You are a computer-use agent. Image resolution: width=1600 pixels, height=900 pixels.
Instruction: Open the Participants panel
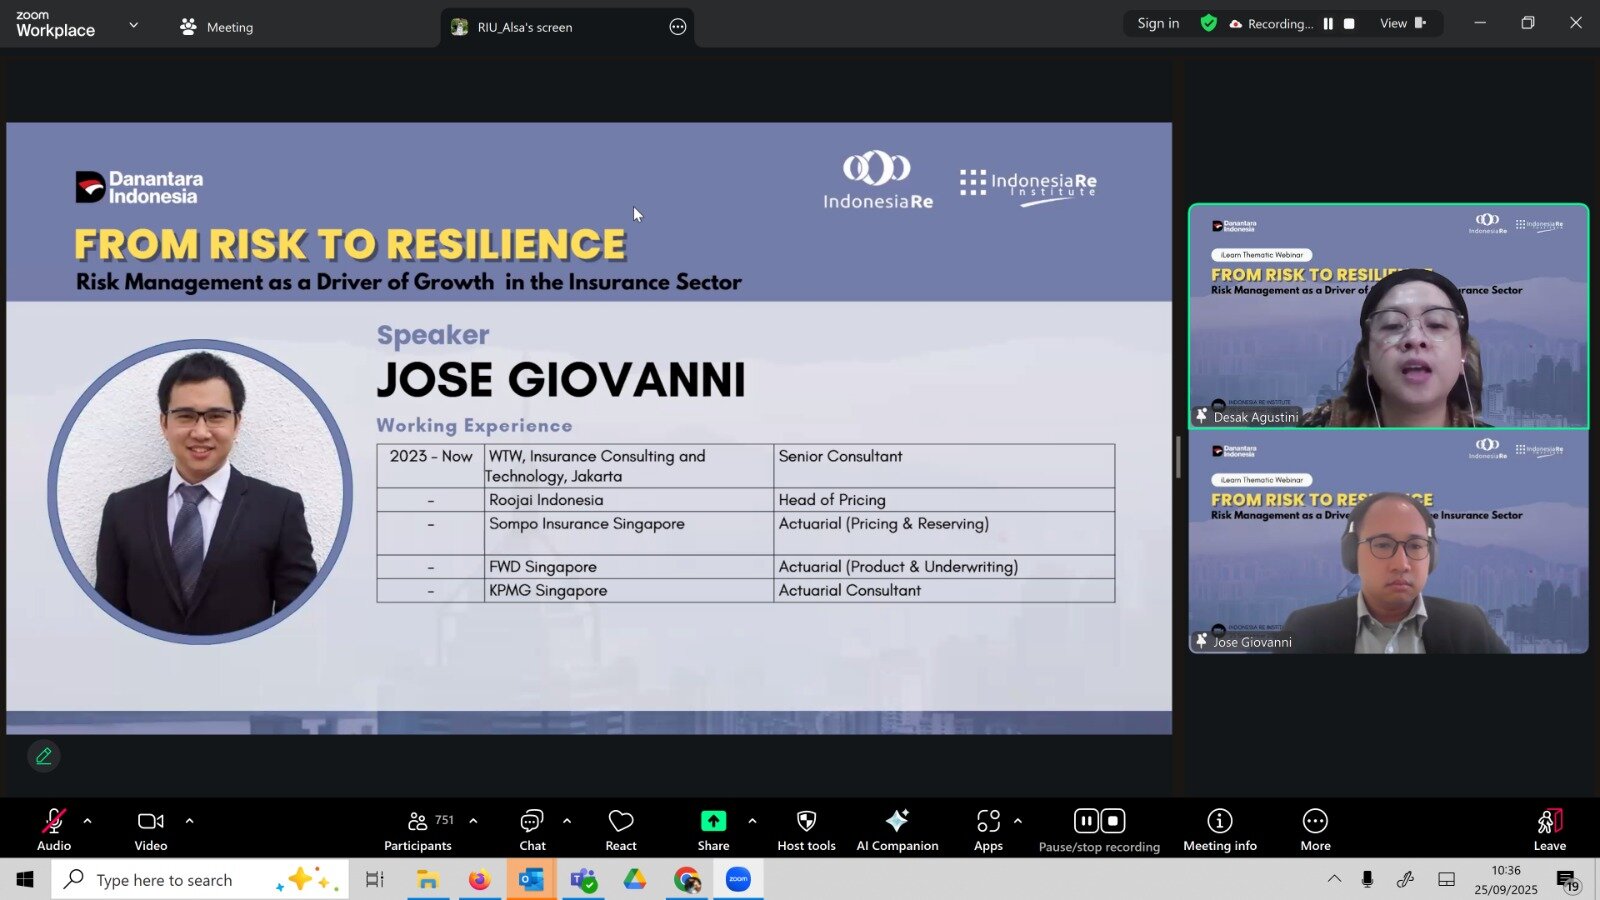pos(418,830)
